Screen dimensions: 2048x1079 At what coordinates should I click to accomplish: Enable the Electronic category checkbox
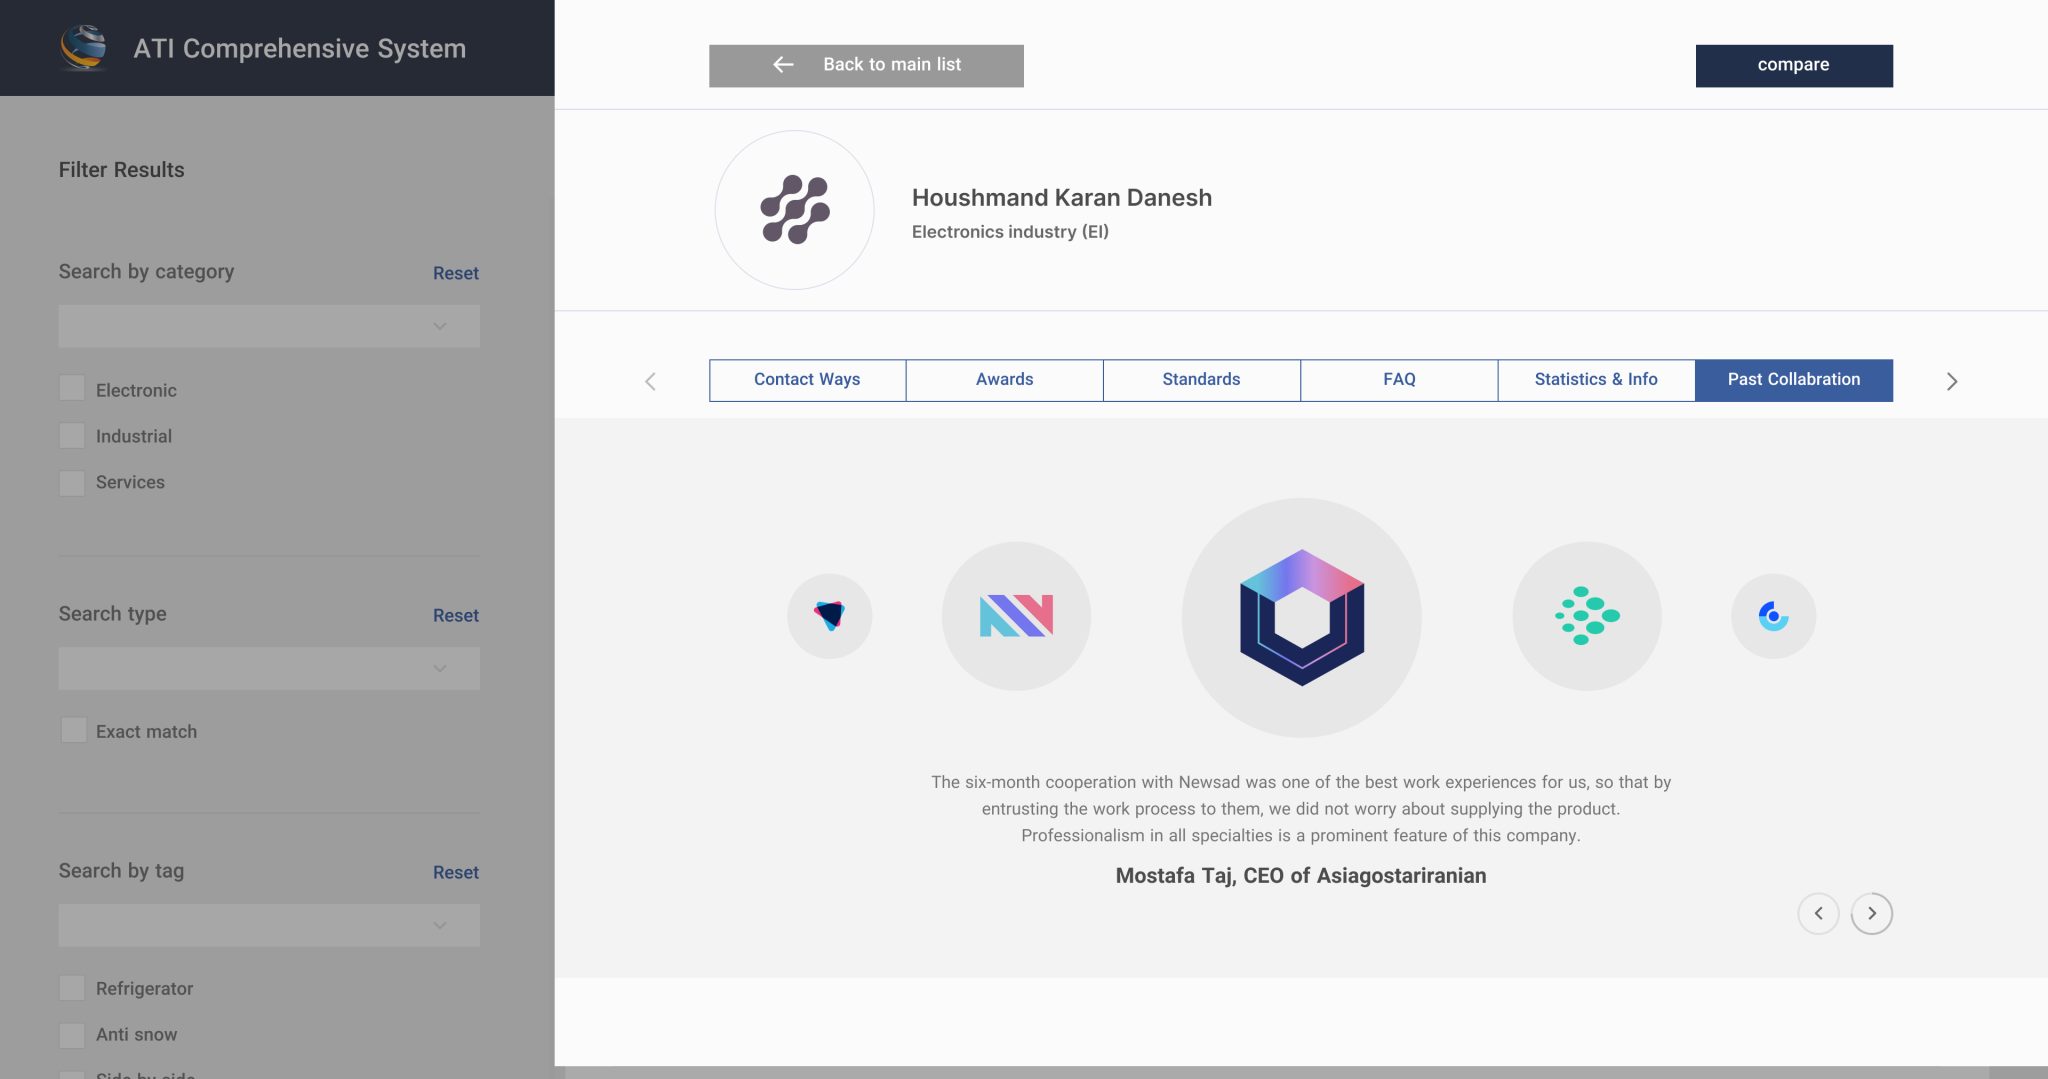[72, 389]
